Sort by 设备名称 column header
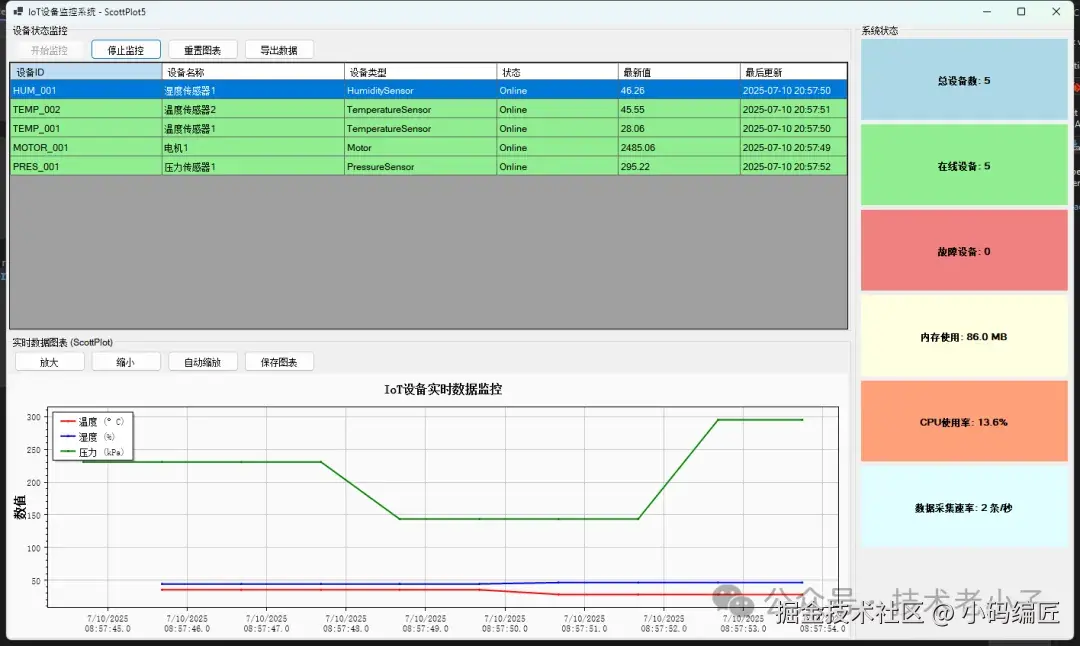This screenshot has height=646, width=1080. 253,72
